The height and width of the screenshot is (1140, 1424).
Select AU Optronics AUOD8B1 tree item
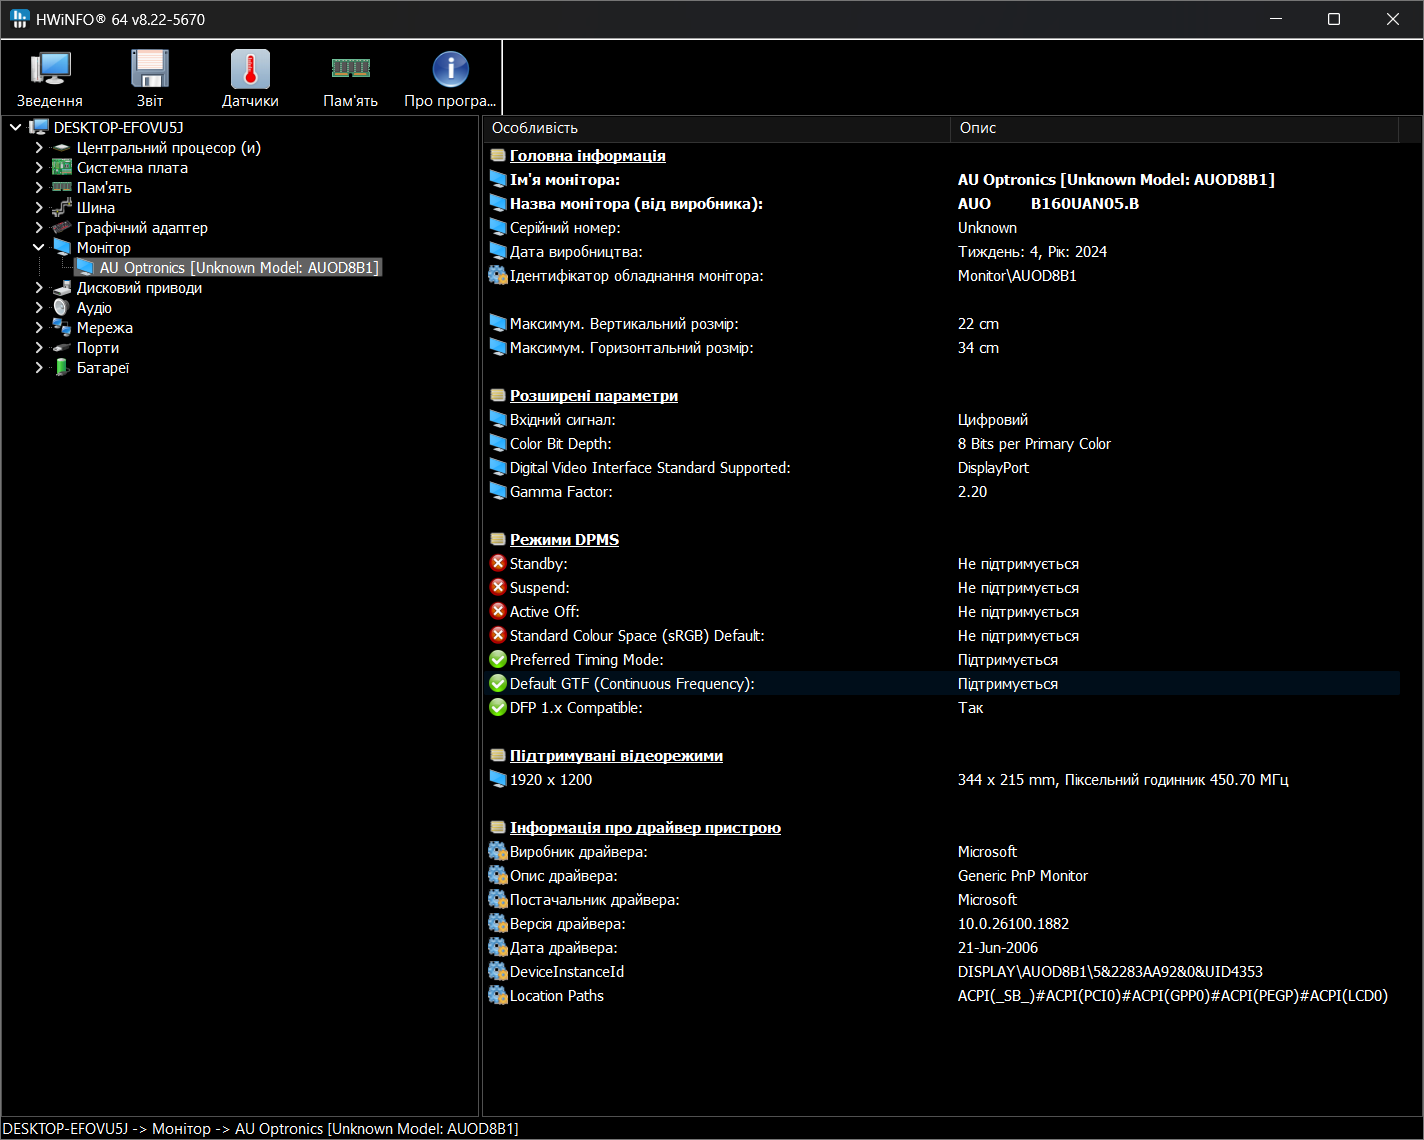[239, 268]
